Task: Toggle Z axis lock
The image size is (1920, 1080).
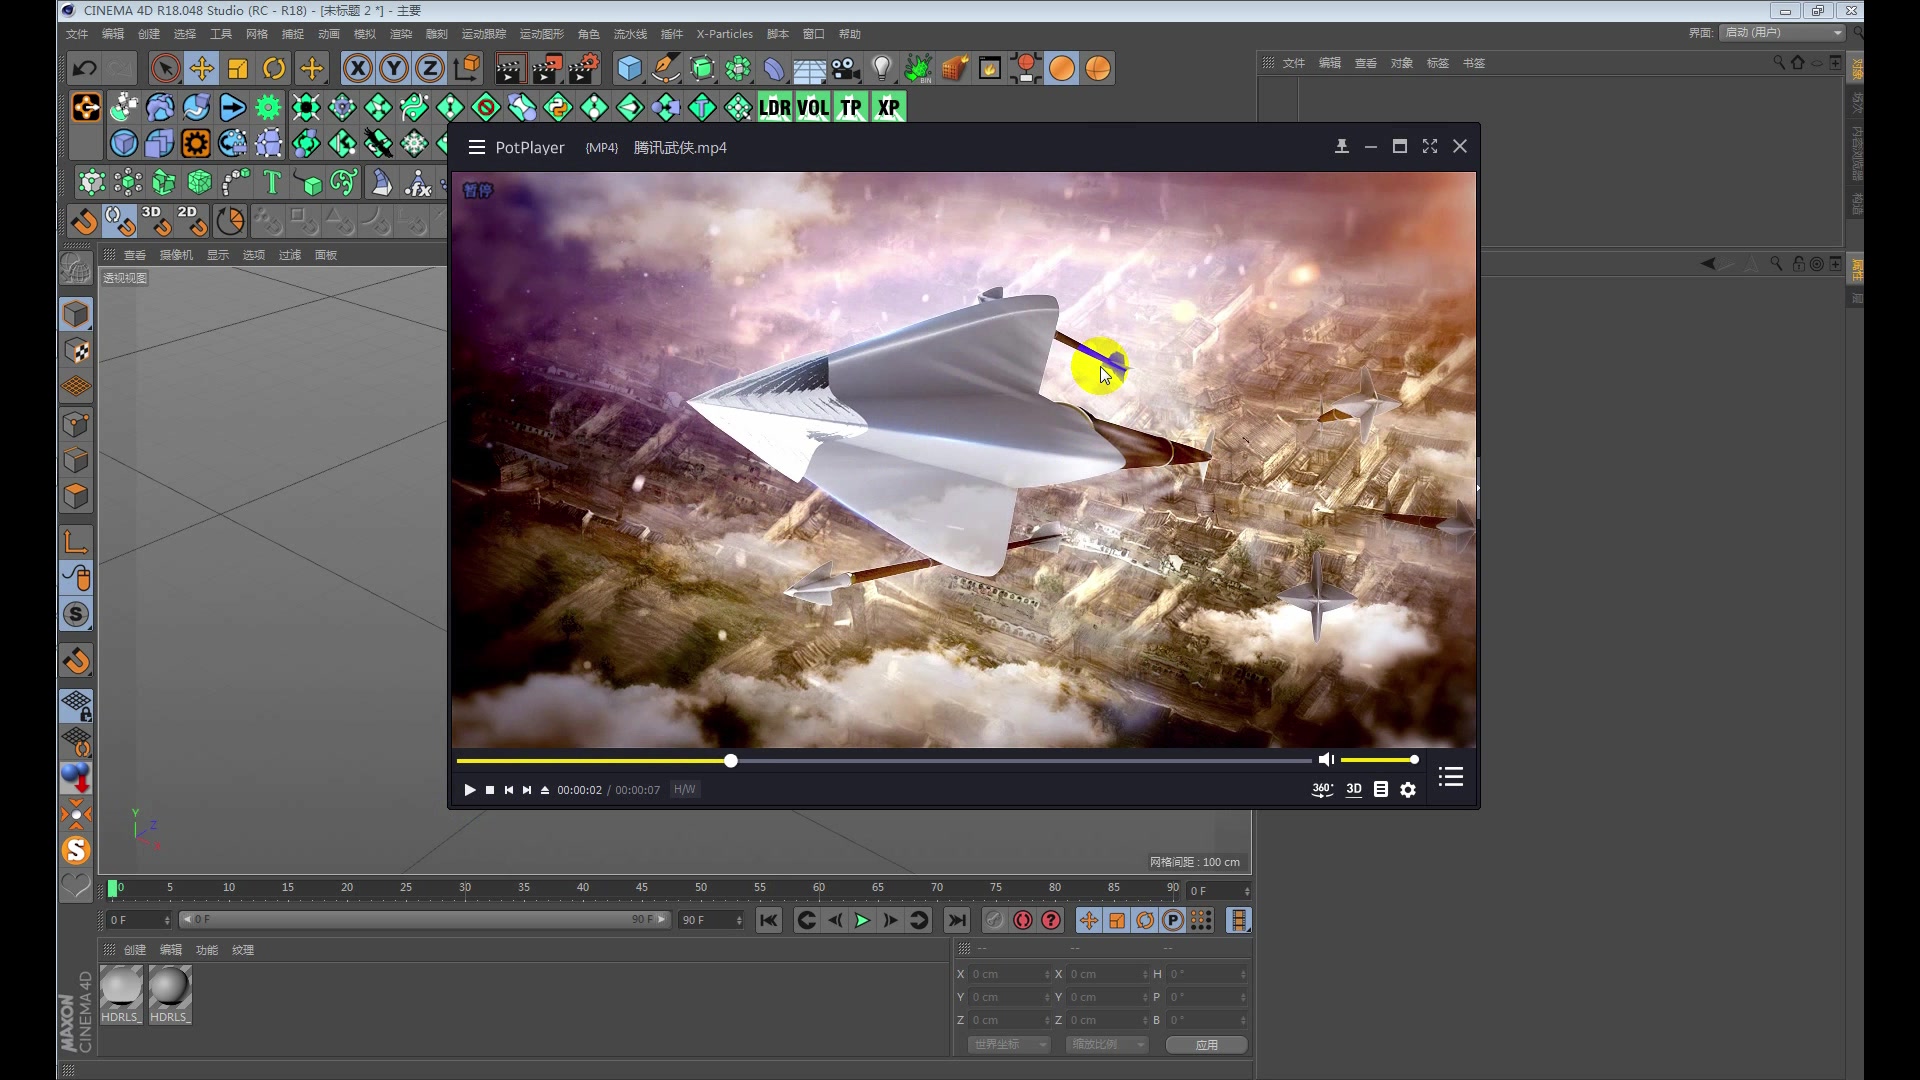Action: (x=430, y=69)
